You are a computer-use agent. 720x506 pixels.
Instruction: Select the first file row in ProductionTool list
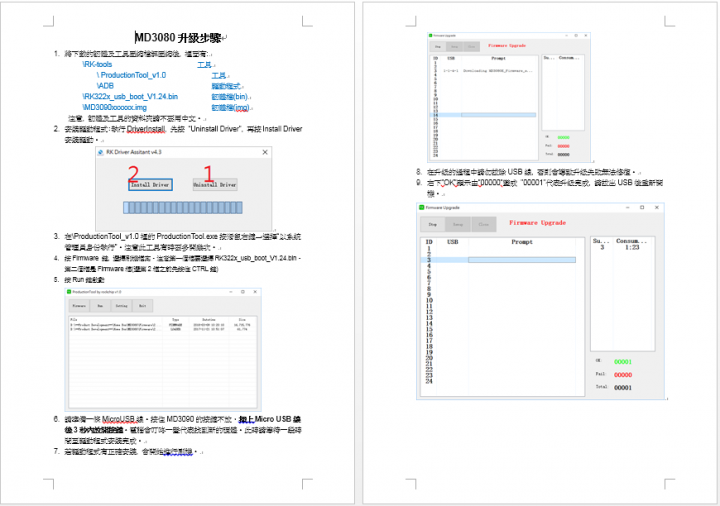pyautogui.click(x=163, y=325)
